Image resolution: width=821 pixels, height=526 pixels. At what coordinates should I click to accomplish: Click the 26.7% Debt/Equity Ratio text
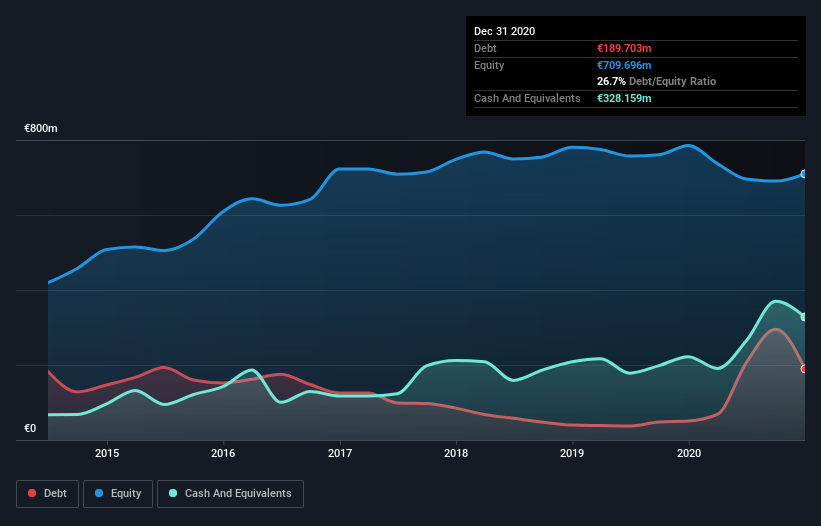tap(657, 81)
